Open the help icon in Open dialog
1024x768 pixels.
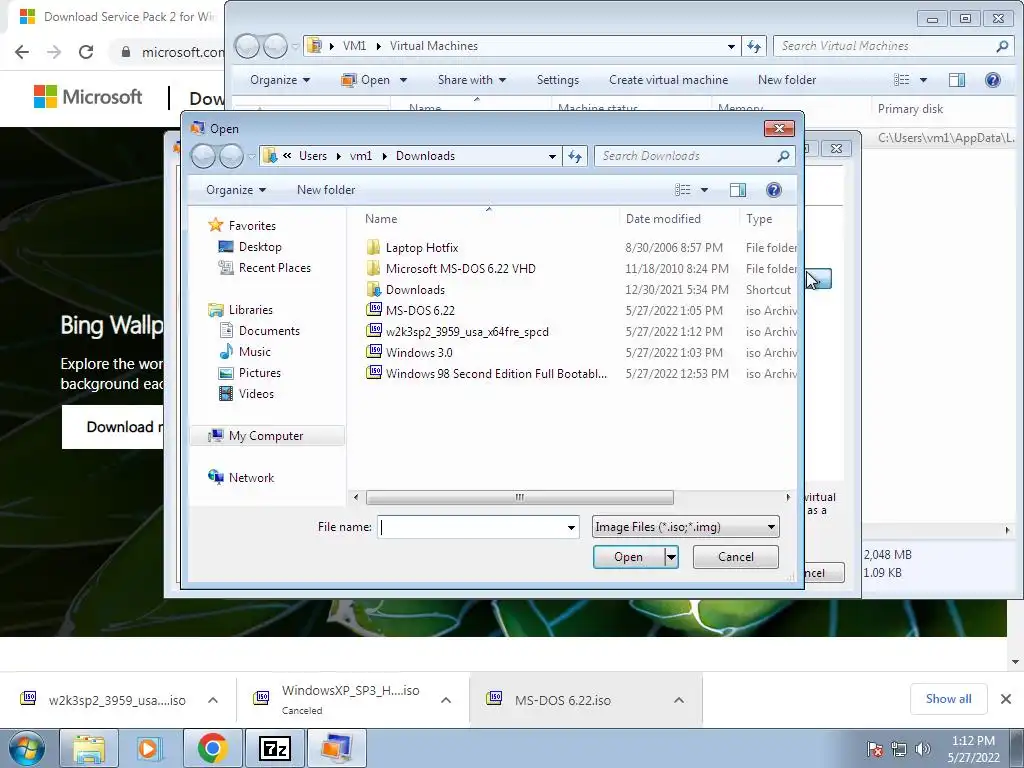pos(773,190)
